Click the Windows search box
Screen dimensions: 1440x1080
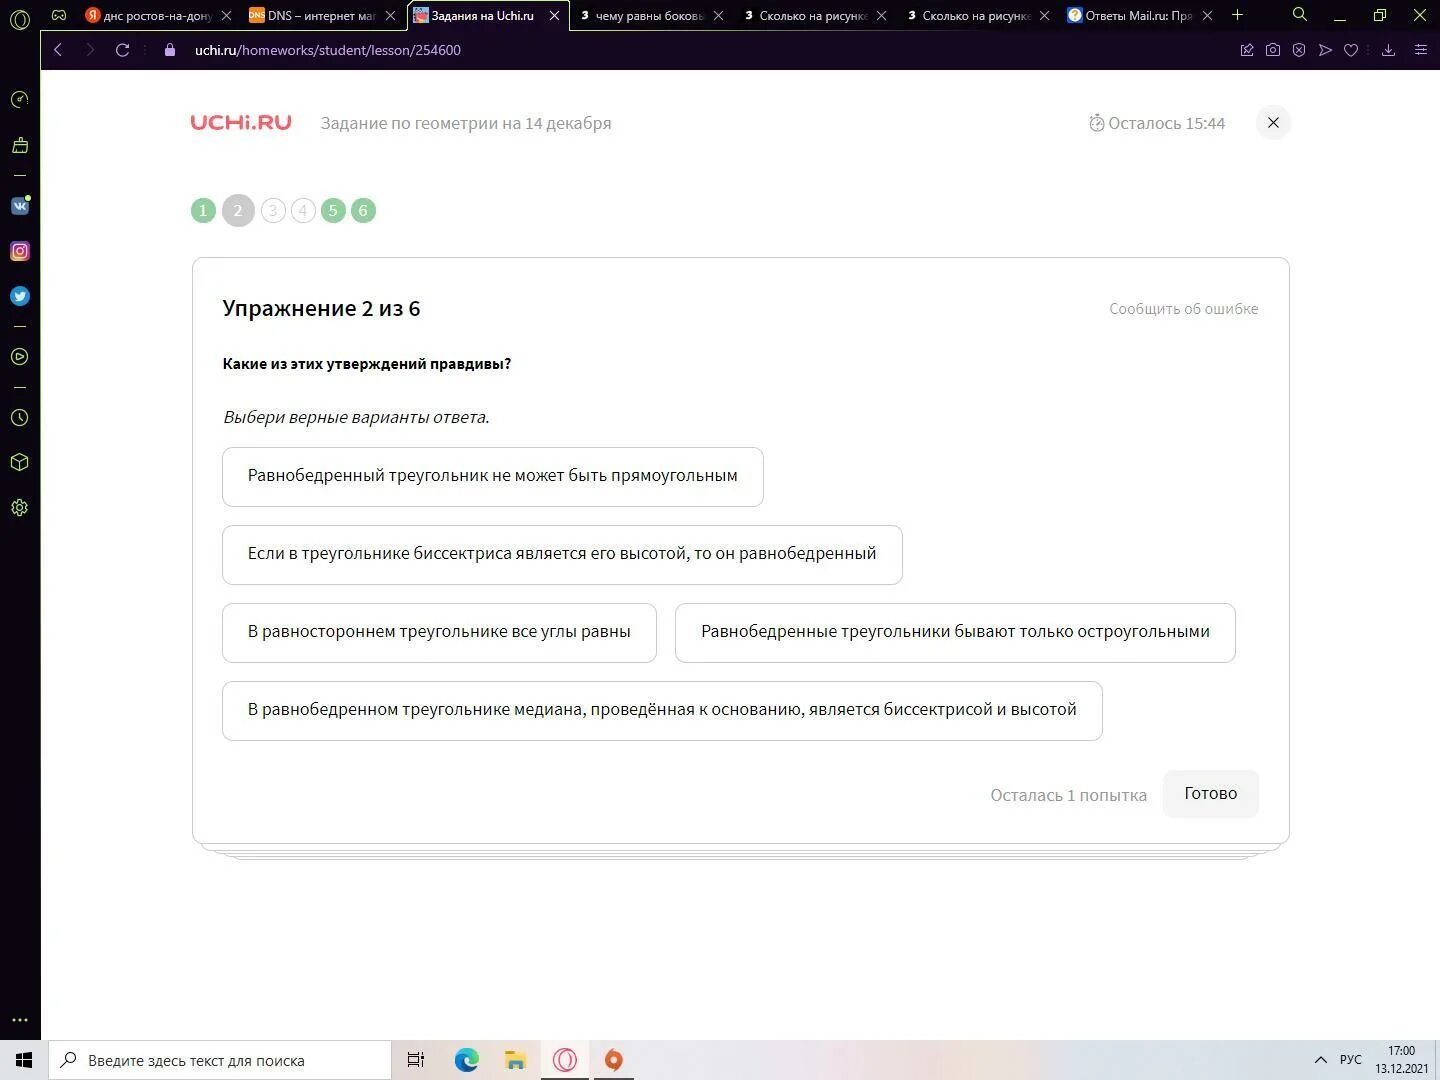(x=220, y=1060)
